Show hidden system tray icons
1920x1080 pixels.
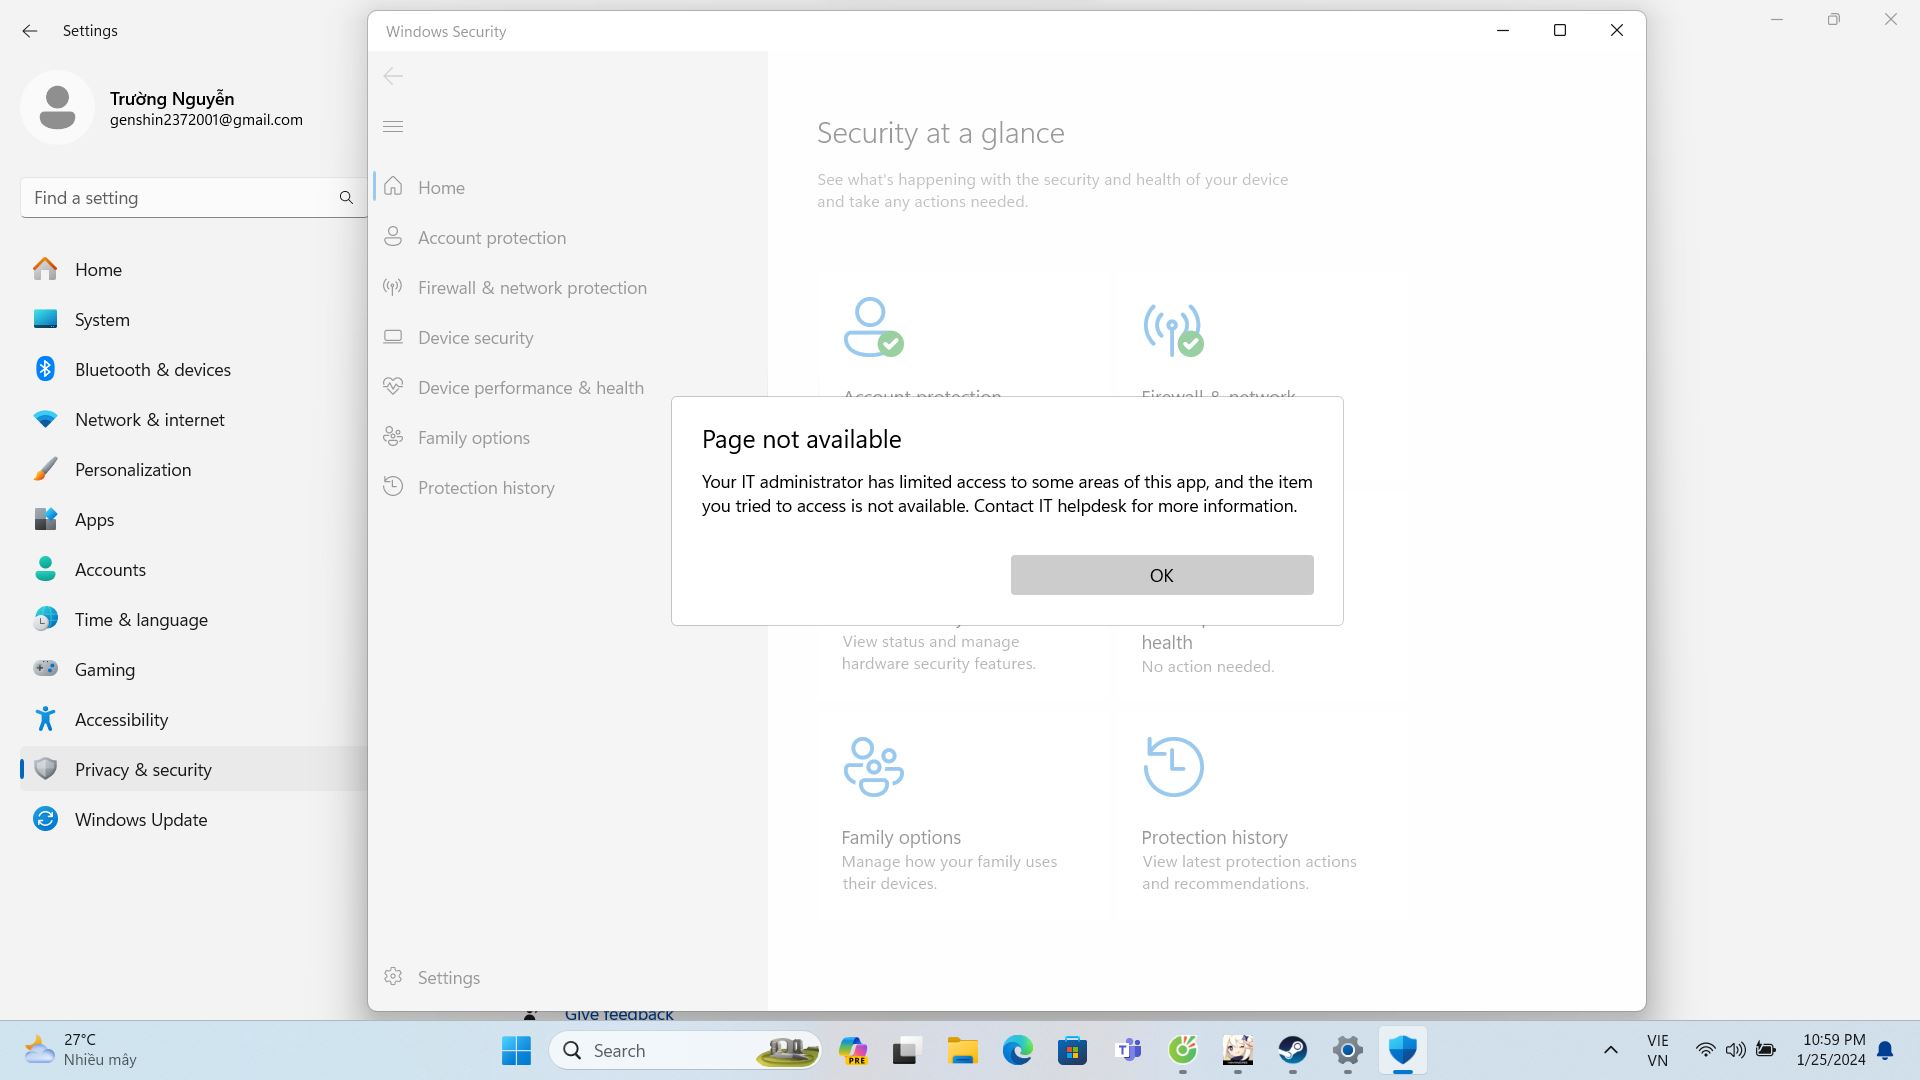pos(1612,1051)
